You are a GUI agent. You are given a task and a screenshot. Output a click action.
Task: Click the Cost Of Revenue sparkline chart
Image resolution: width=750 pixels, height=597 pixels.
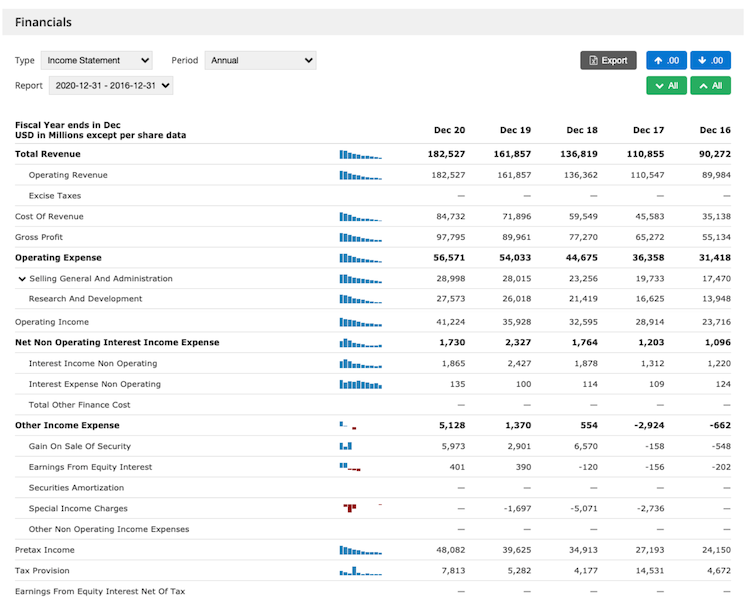(x=361, y=217)
